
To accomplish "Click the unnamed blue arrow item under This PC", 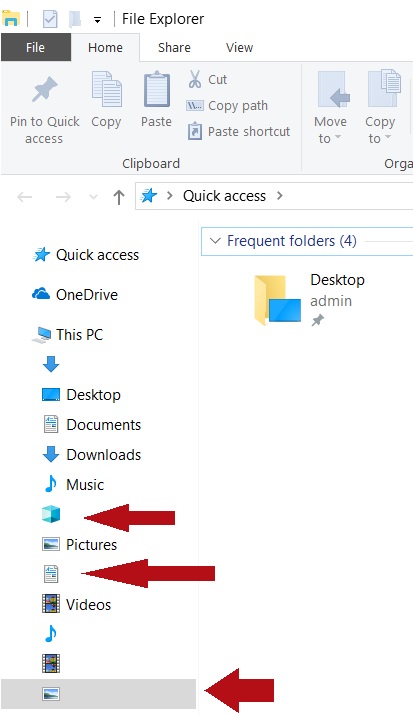I will [x=51, y=364].
